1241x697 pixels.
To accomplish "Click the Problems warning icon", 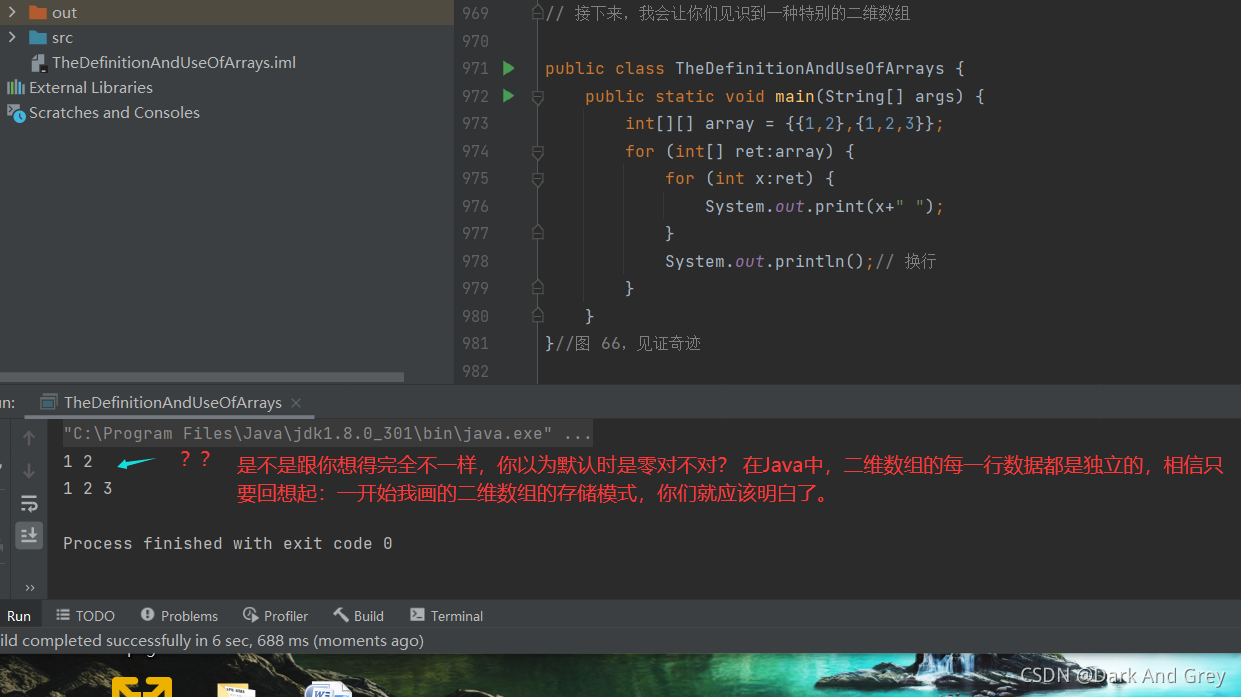I will pyautogui.click(x=148, y=615).
